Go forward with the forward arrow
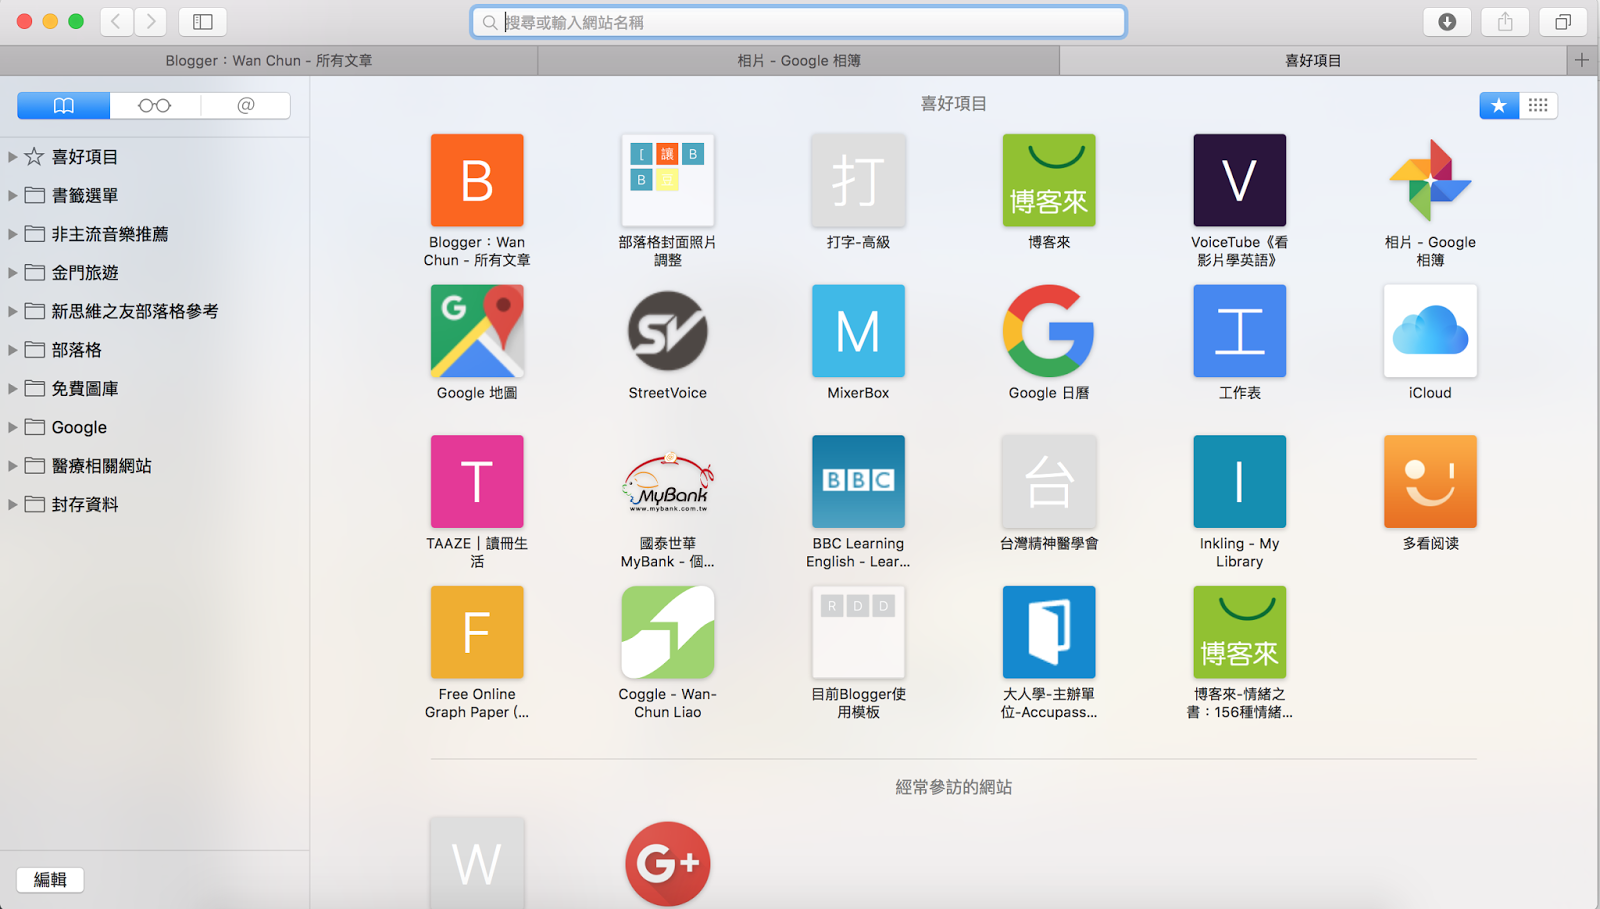This screenshot has width=1600, height=909. tap(151, 21)
